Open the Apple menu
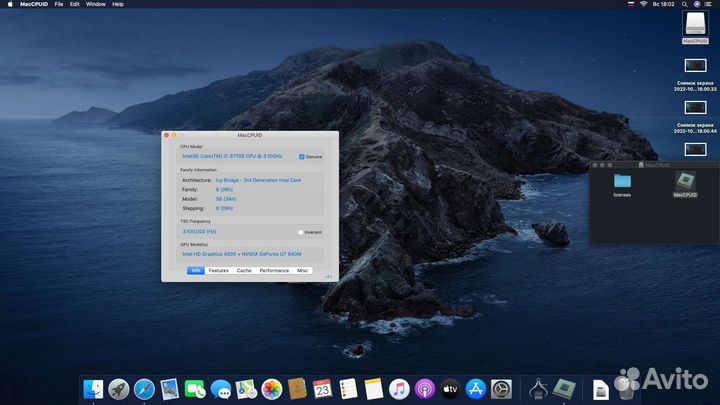This screenshot has height=405, width=720. point(10,4)
